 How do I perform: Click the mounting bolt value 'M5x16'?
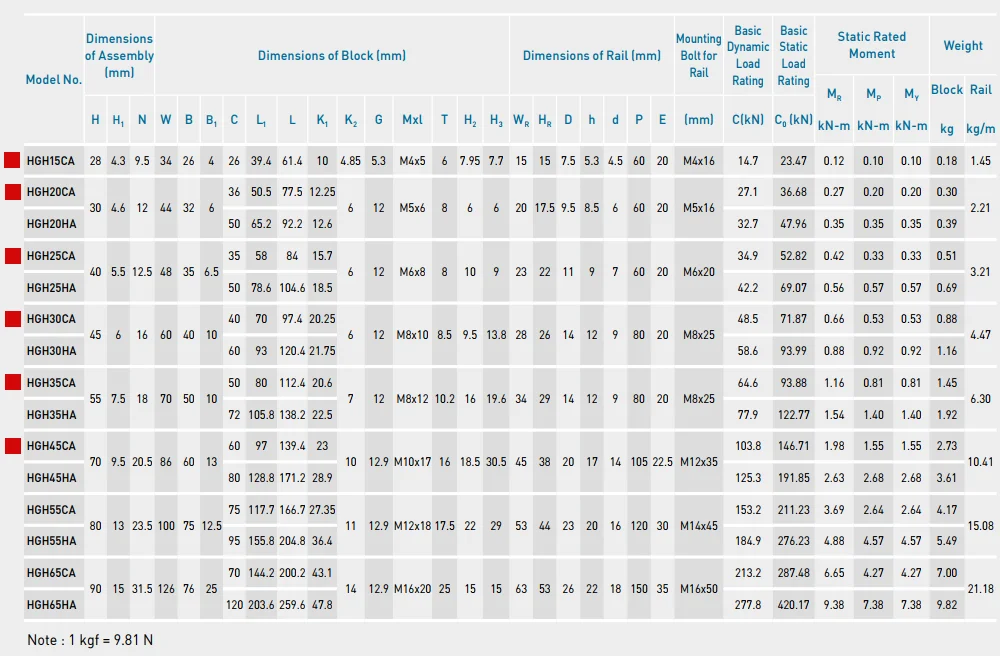698,208
